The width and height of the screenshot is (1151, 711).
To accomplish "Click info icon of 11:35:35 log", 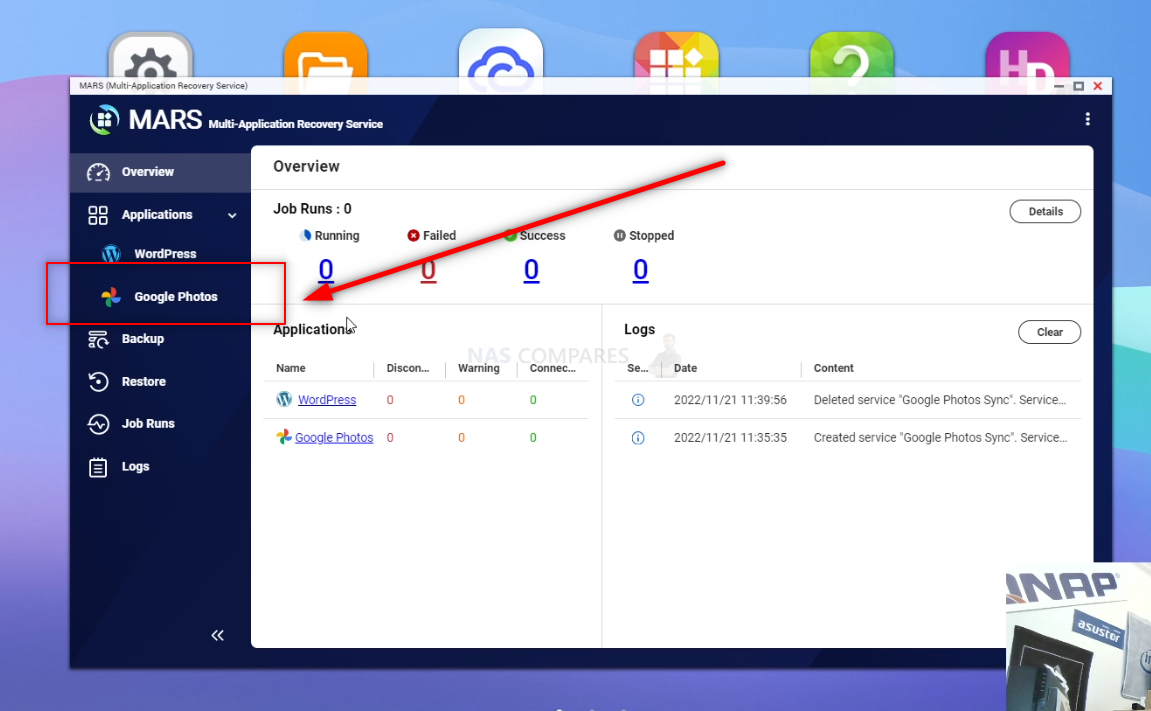I will [x=638, y=438].
